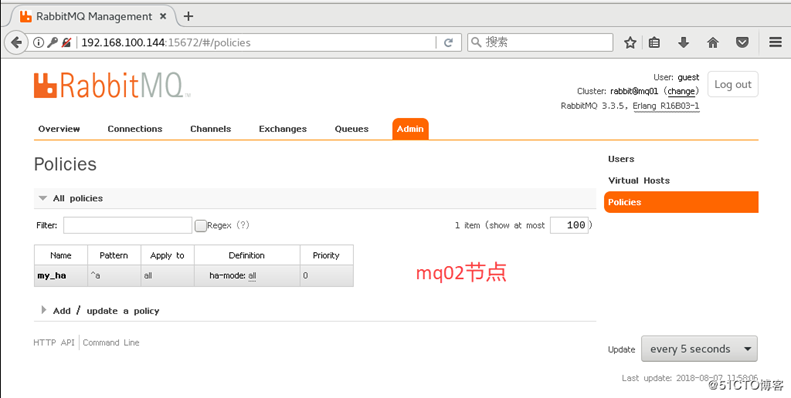Image resolution: width=791 pixels, height=398 pixels.
Task: Sort by the Name column header
Action: point(61,255)
